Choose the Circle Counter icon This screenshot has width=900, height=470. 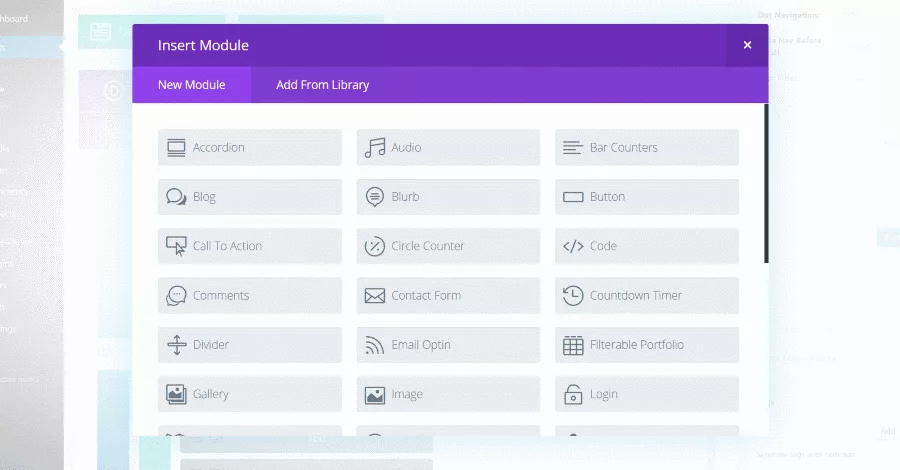[x=375, y=246]
